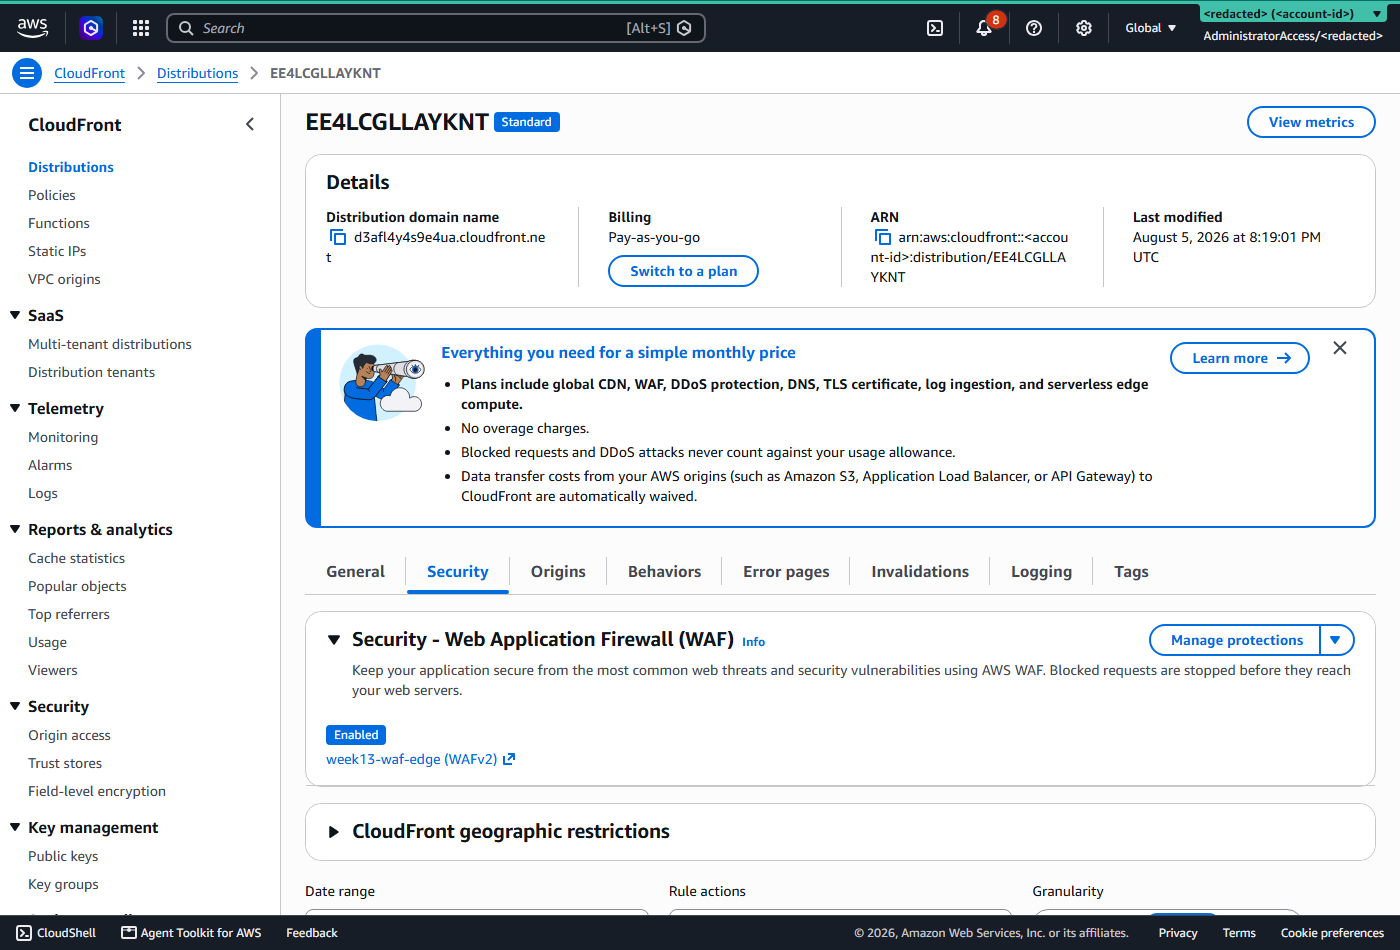Copy the distribution ARN
This screenshot has height=950, width=1400.
coord(883,237)
